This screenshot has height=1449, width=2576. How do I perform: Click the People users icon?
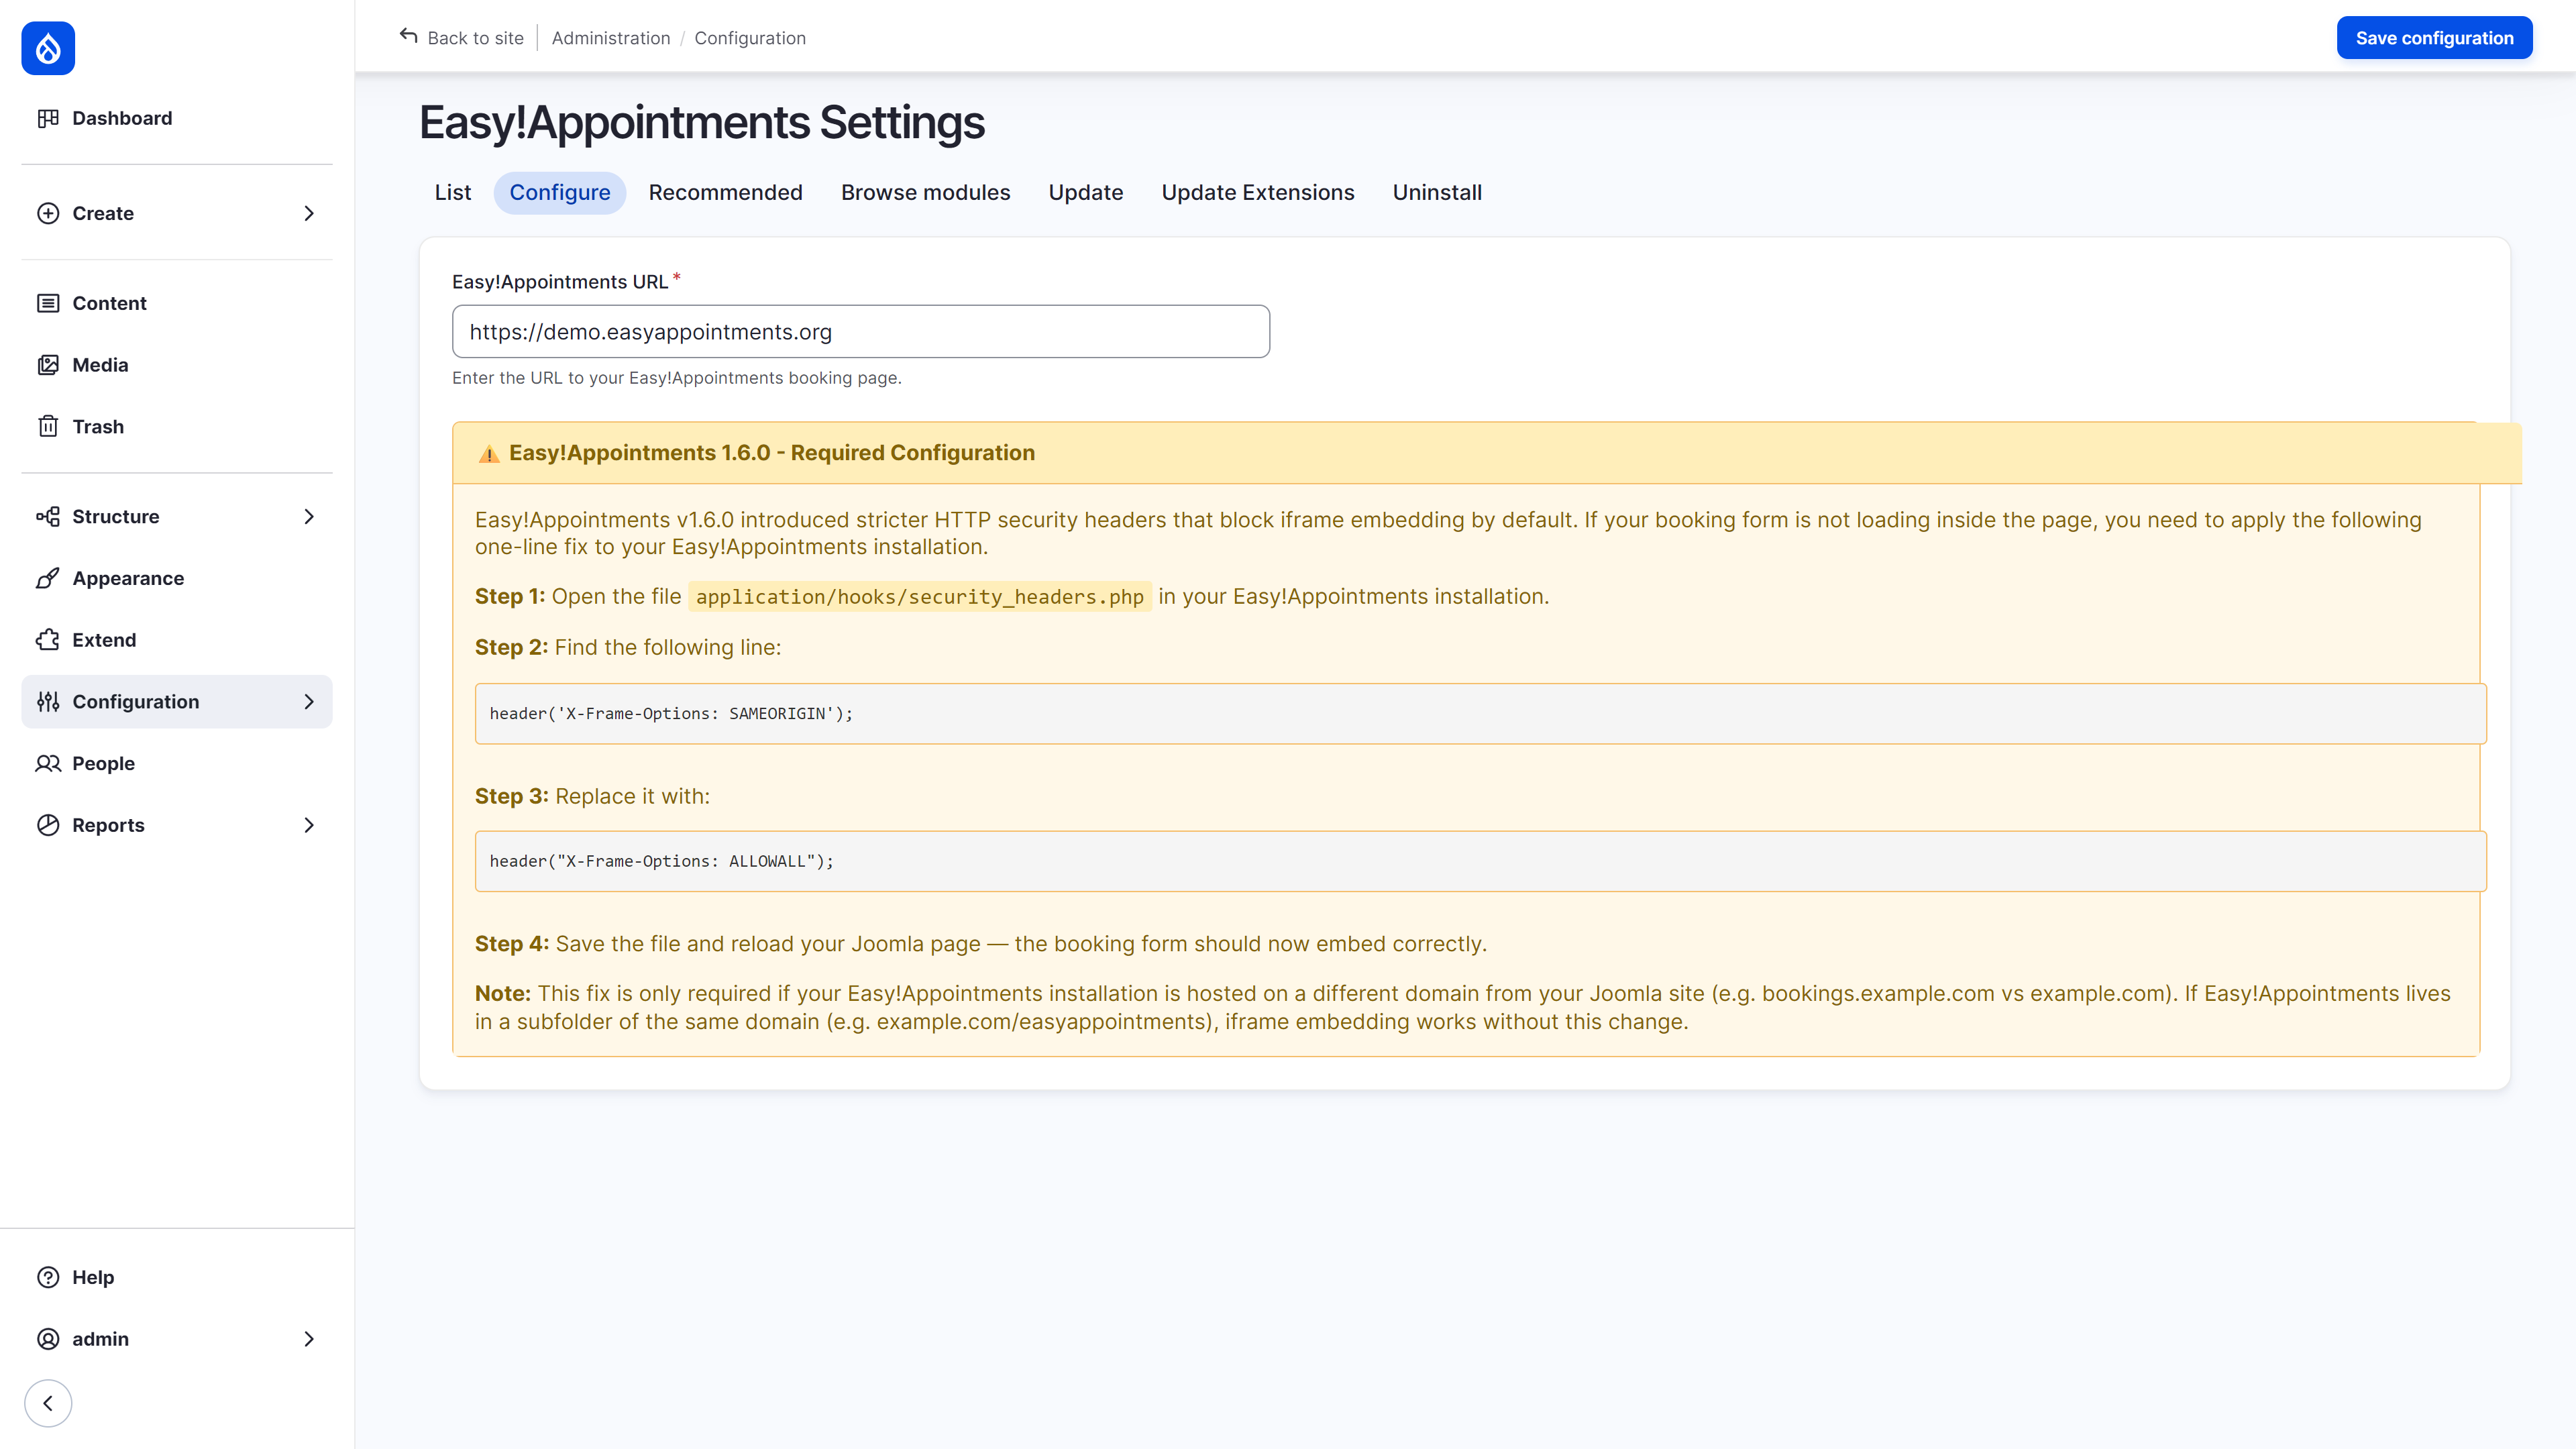click(x=48, y=764)
